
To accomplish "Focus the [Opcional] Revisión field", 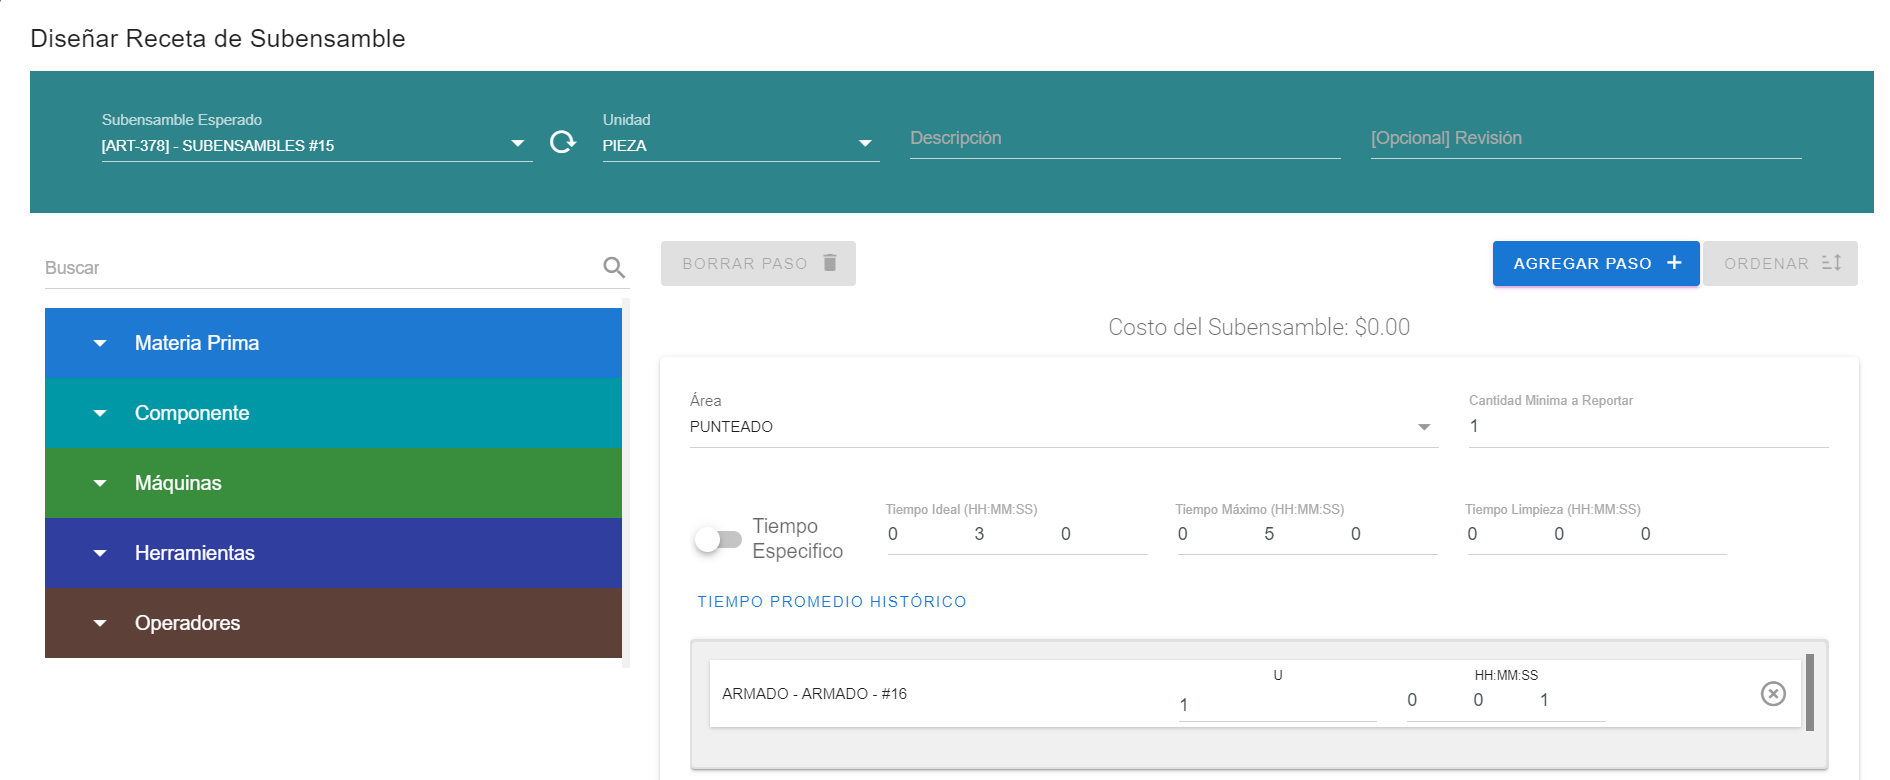I will coord(1585,139).
